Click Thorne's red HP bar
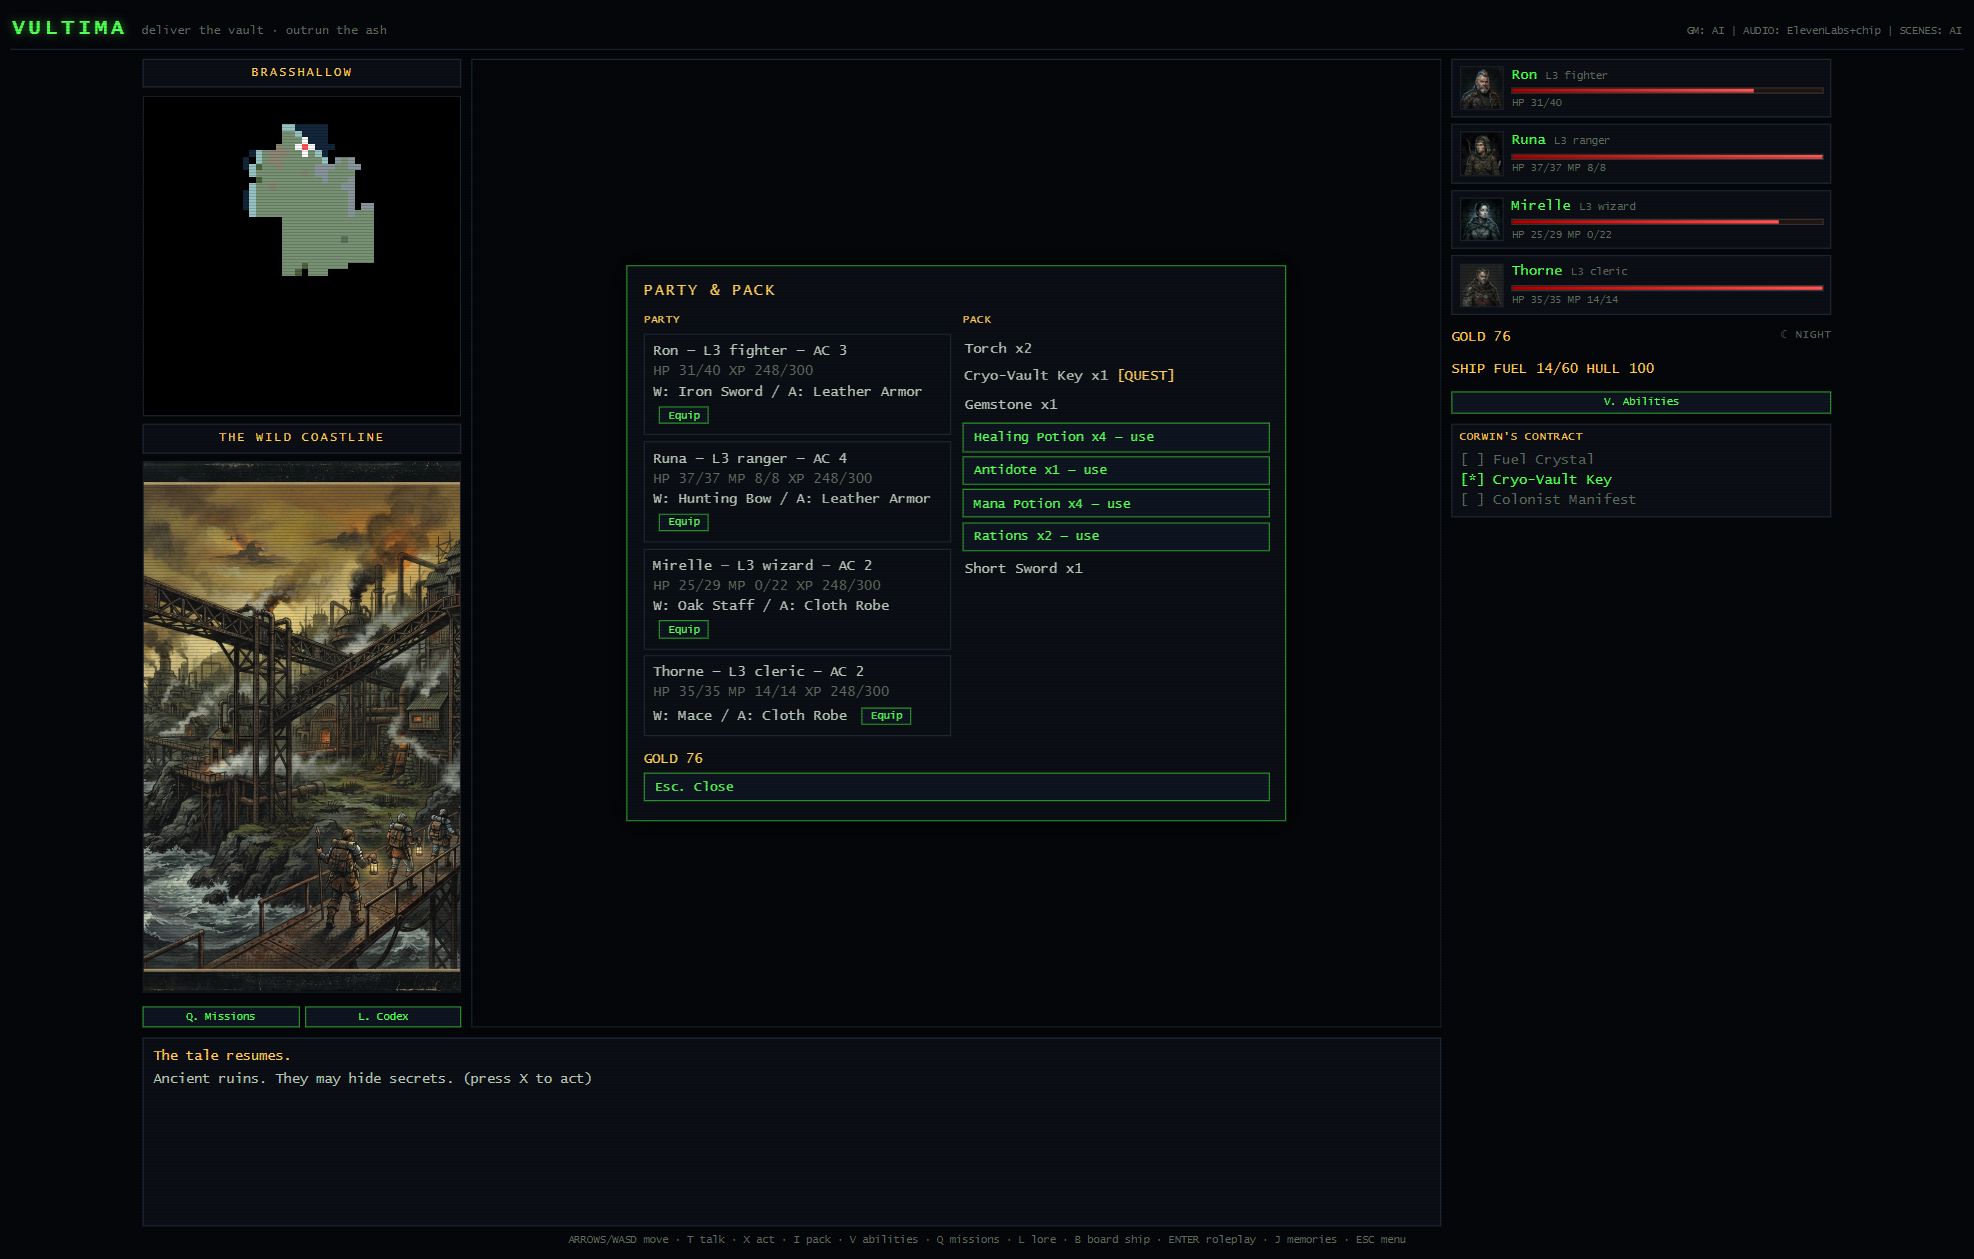 [1667, 288]
